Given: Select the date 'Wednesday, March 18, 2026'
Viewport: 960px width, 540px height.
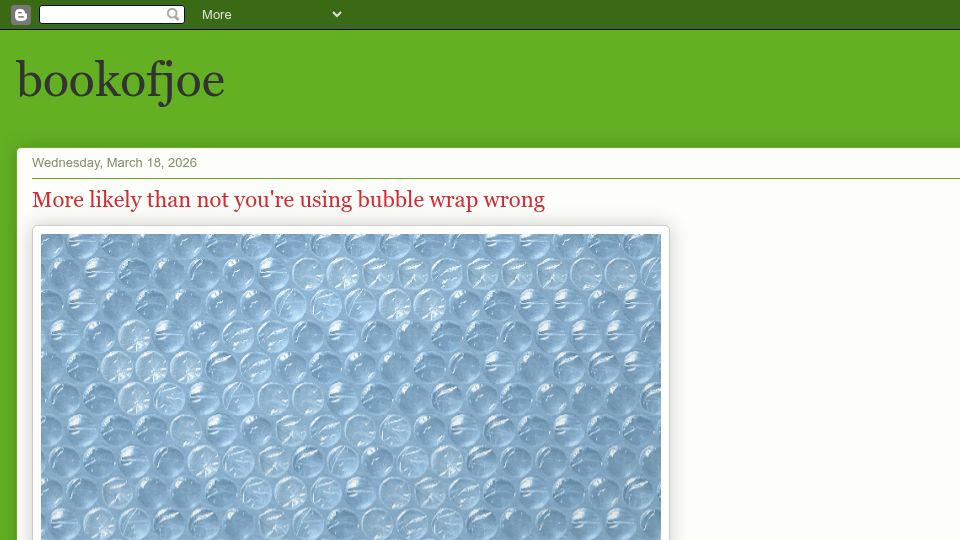Looking at the screenshot, I should point(114,163).
